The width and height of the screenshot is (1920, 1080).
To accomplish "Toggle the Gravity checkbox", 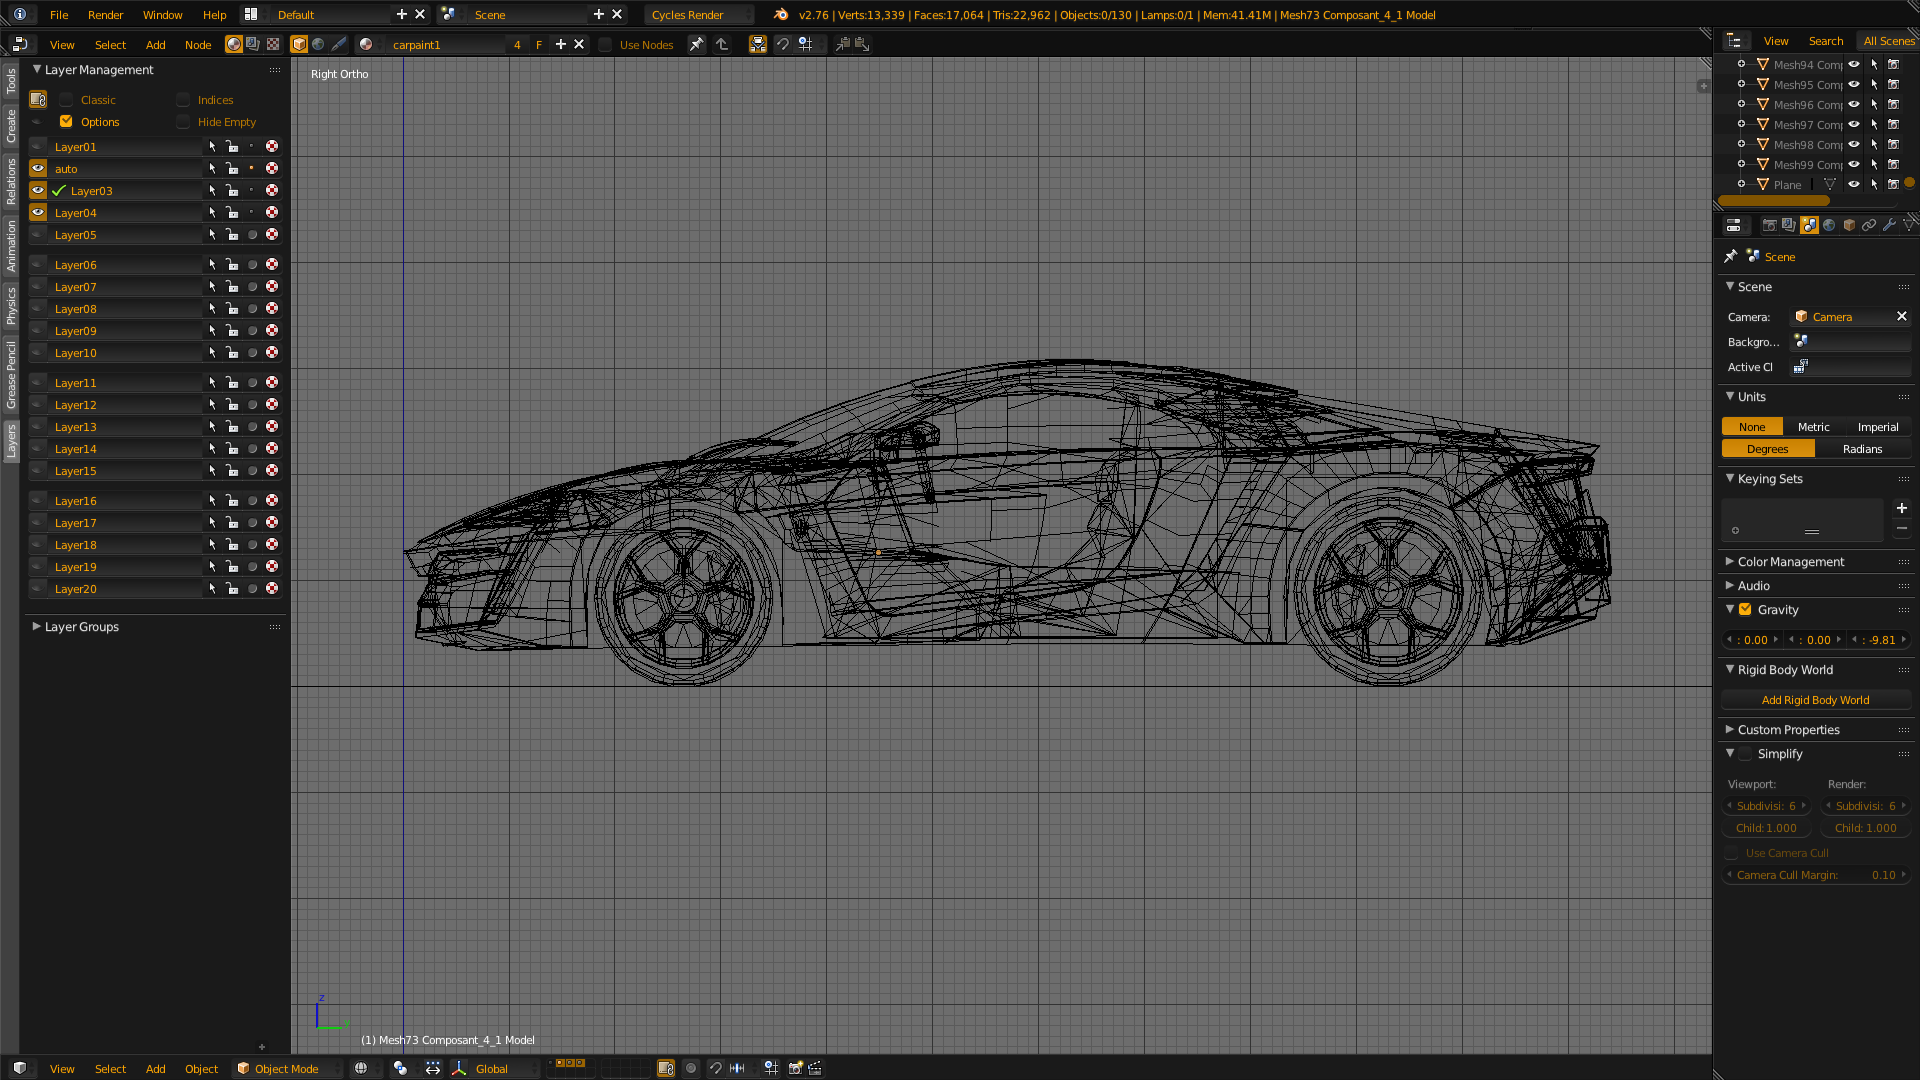I will tap(1745, 610).
